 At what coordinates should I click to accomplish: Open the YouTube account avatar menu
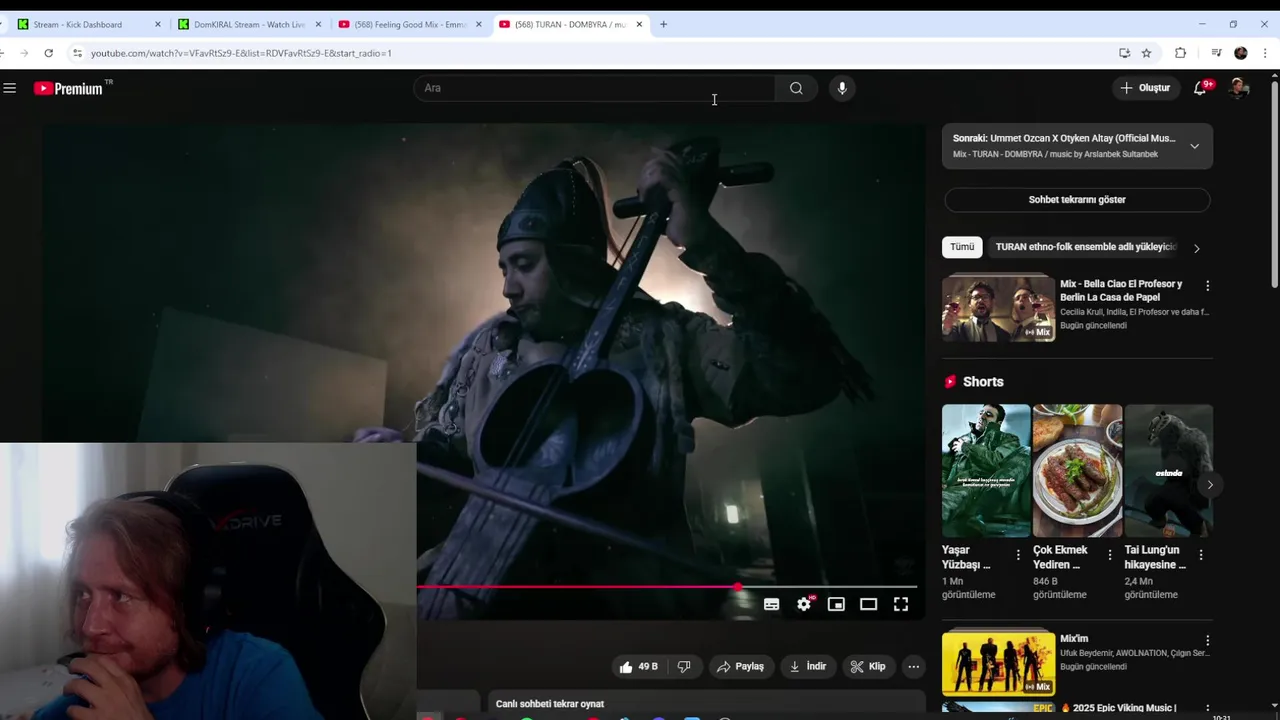[1238, 88]
